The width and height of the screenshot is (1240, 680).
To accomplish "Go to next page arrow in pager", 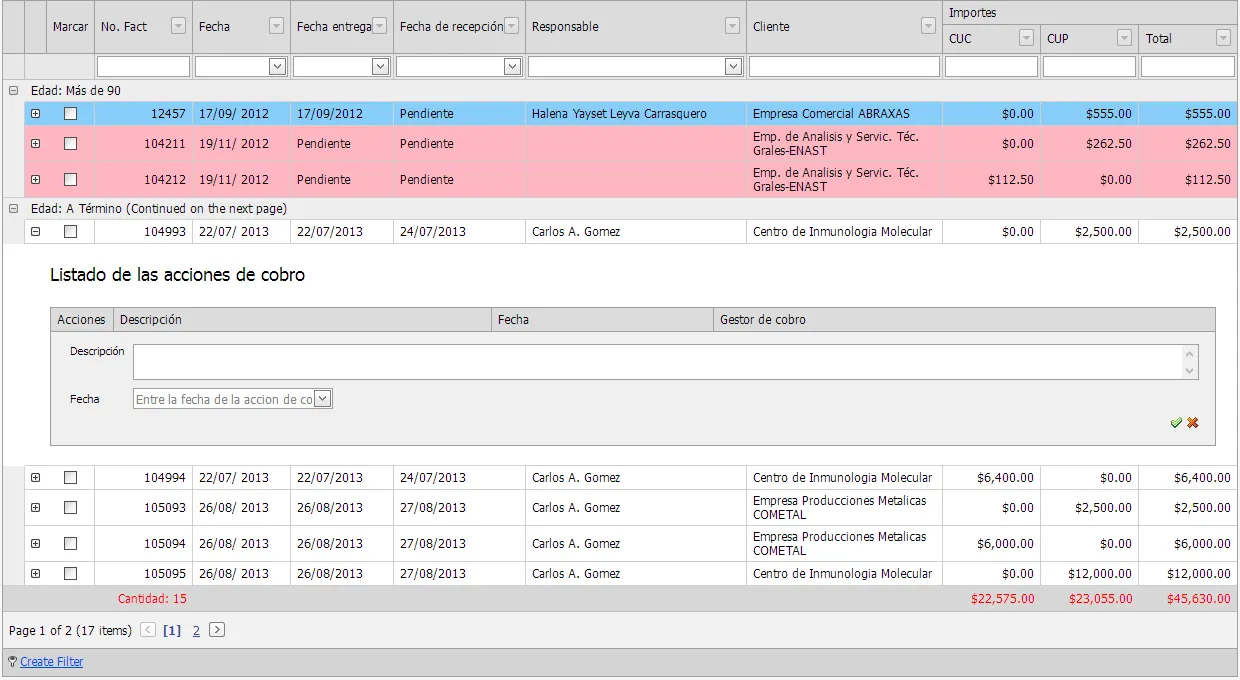I will click(217, 630).
